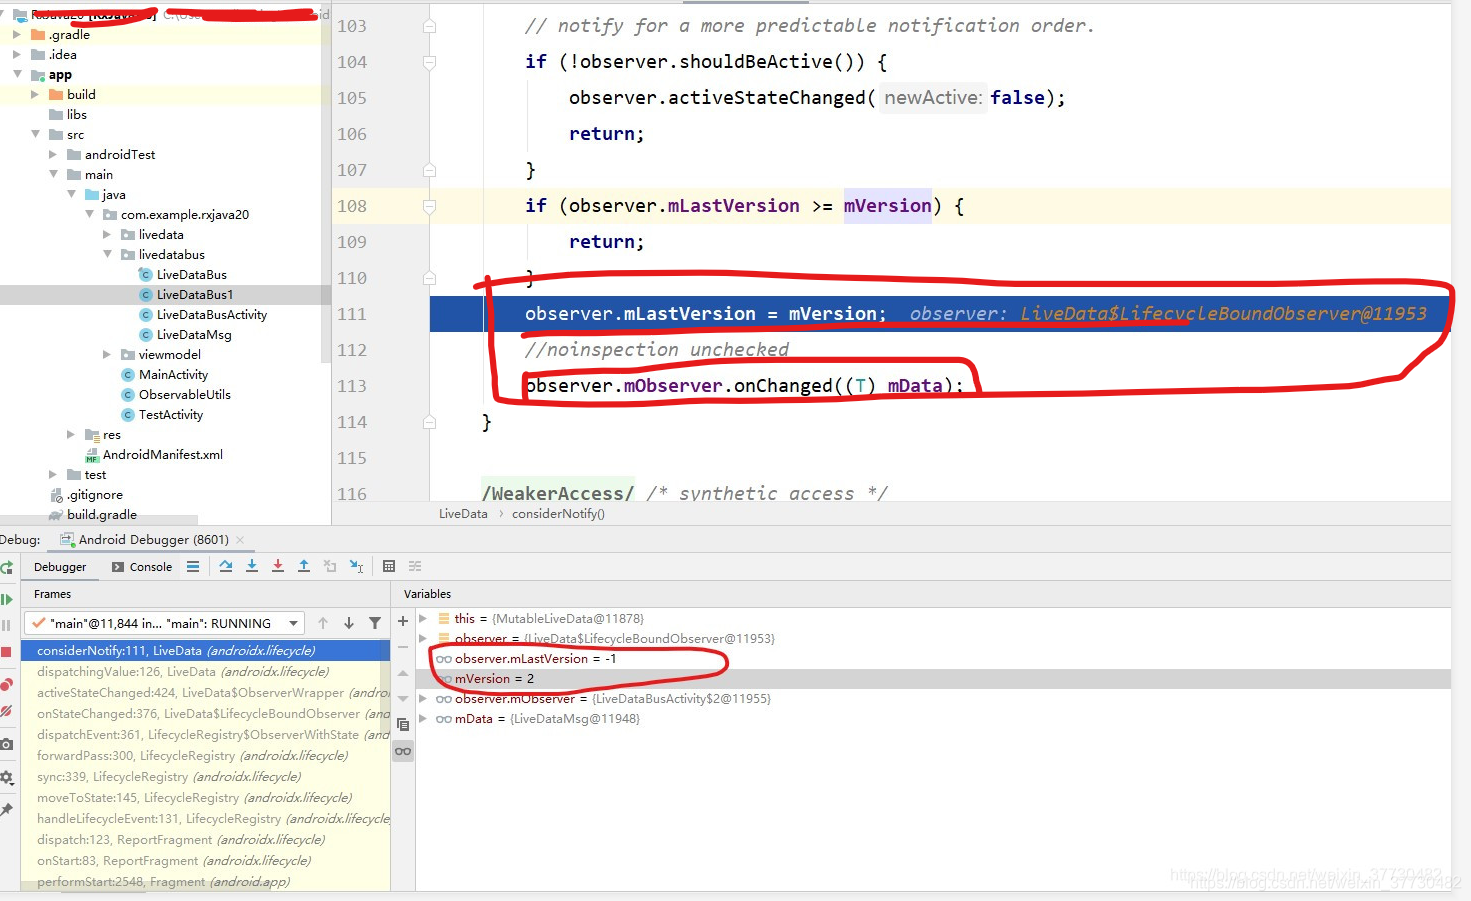Stop the debugging session
This screenshot has height=901, width=1471.
point(6,651)
